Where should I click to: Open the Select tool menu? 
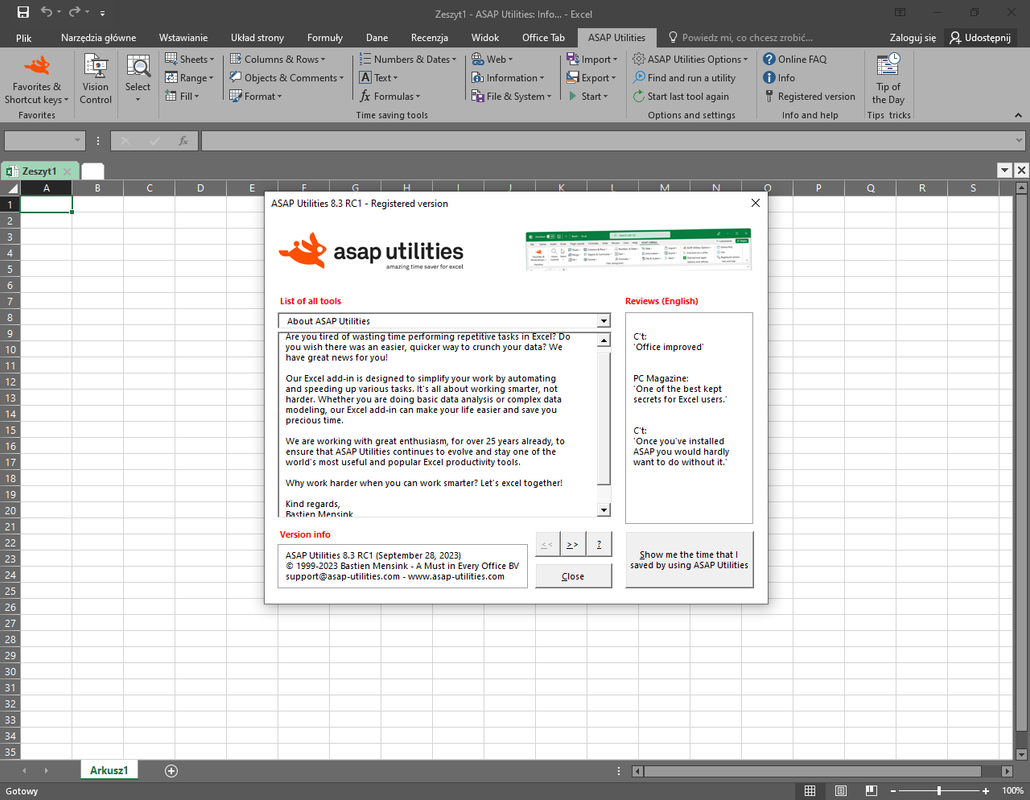coord(138,80)
